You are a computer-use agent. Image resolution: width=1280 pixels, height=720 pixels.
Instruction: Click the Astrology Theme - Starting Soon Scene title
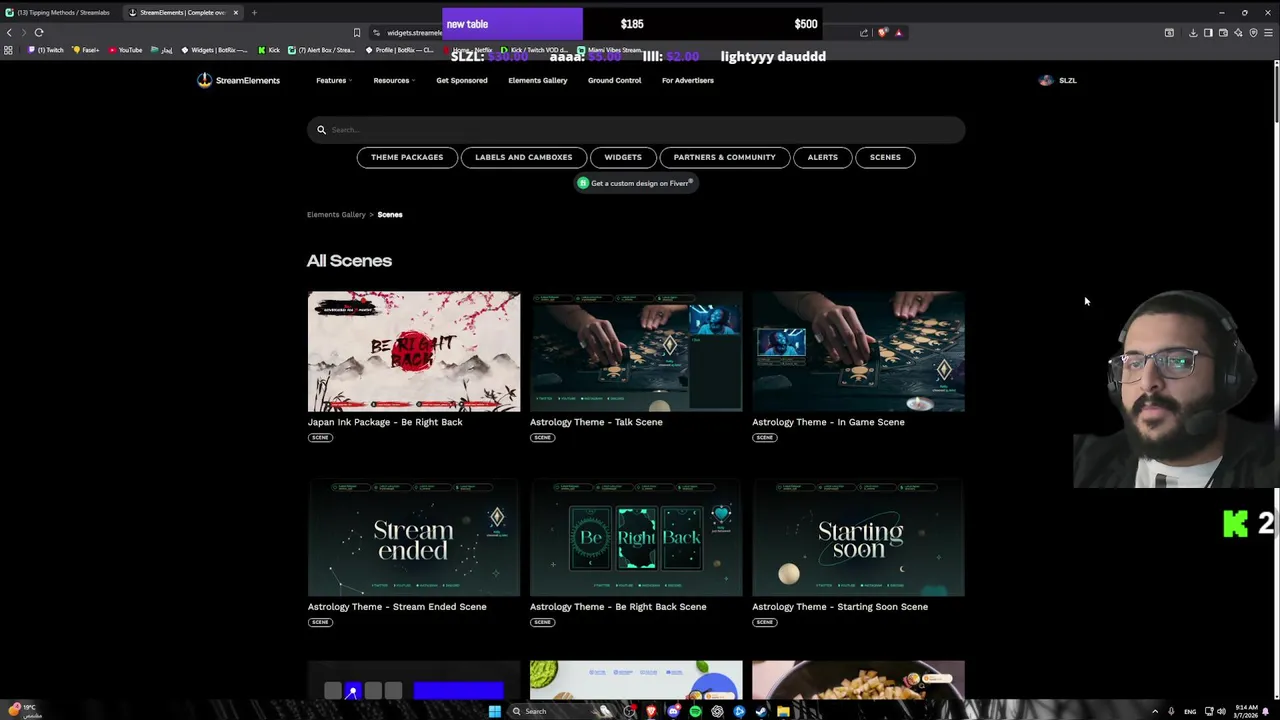840,607
